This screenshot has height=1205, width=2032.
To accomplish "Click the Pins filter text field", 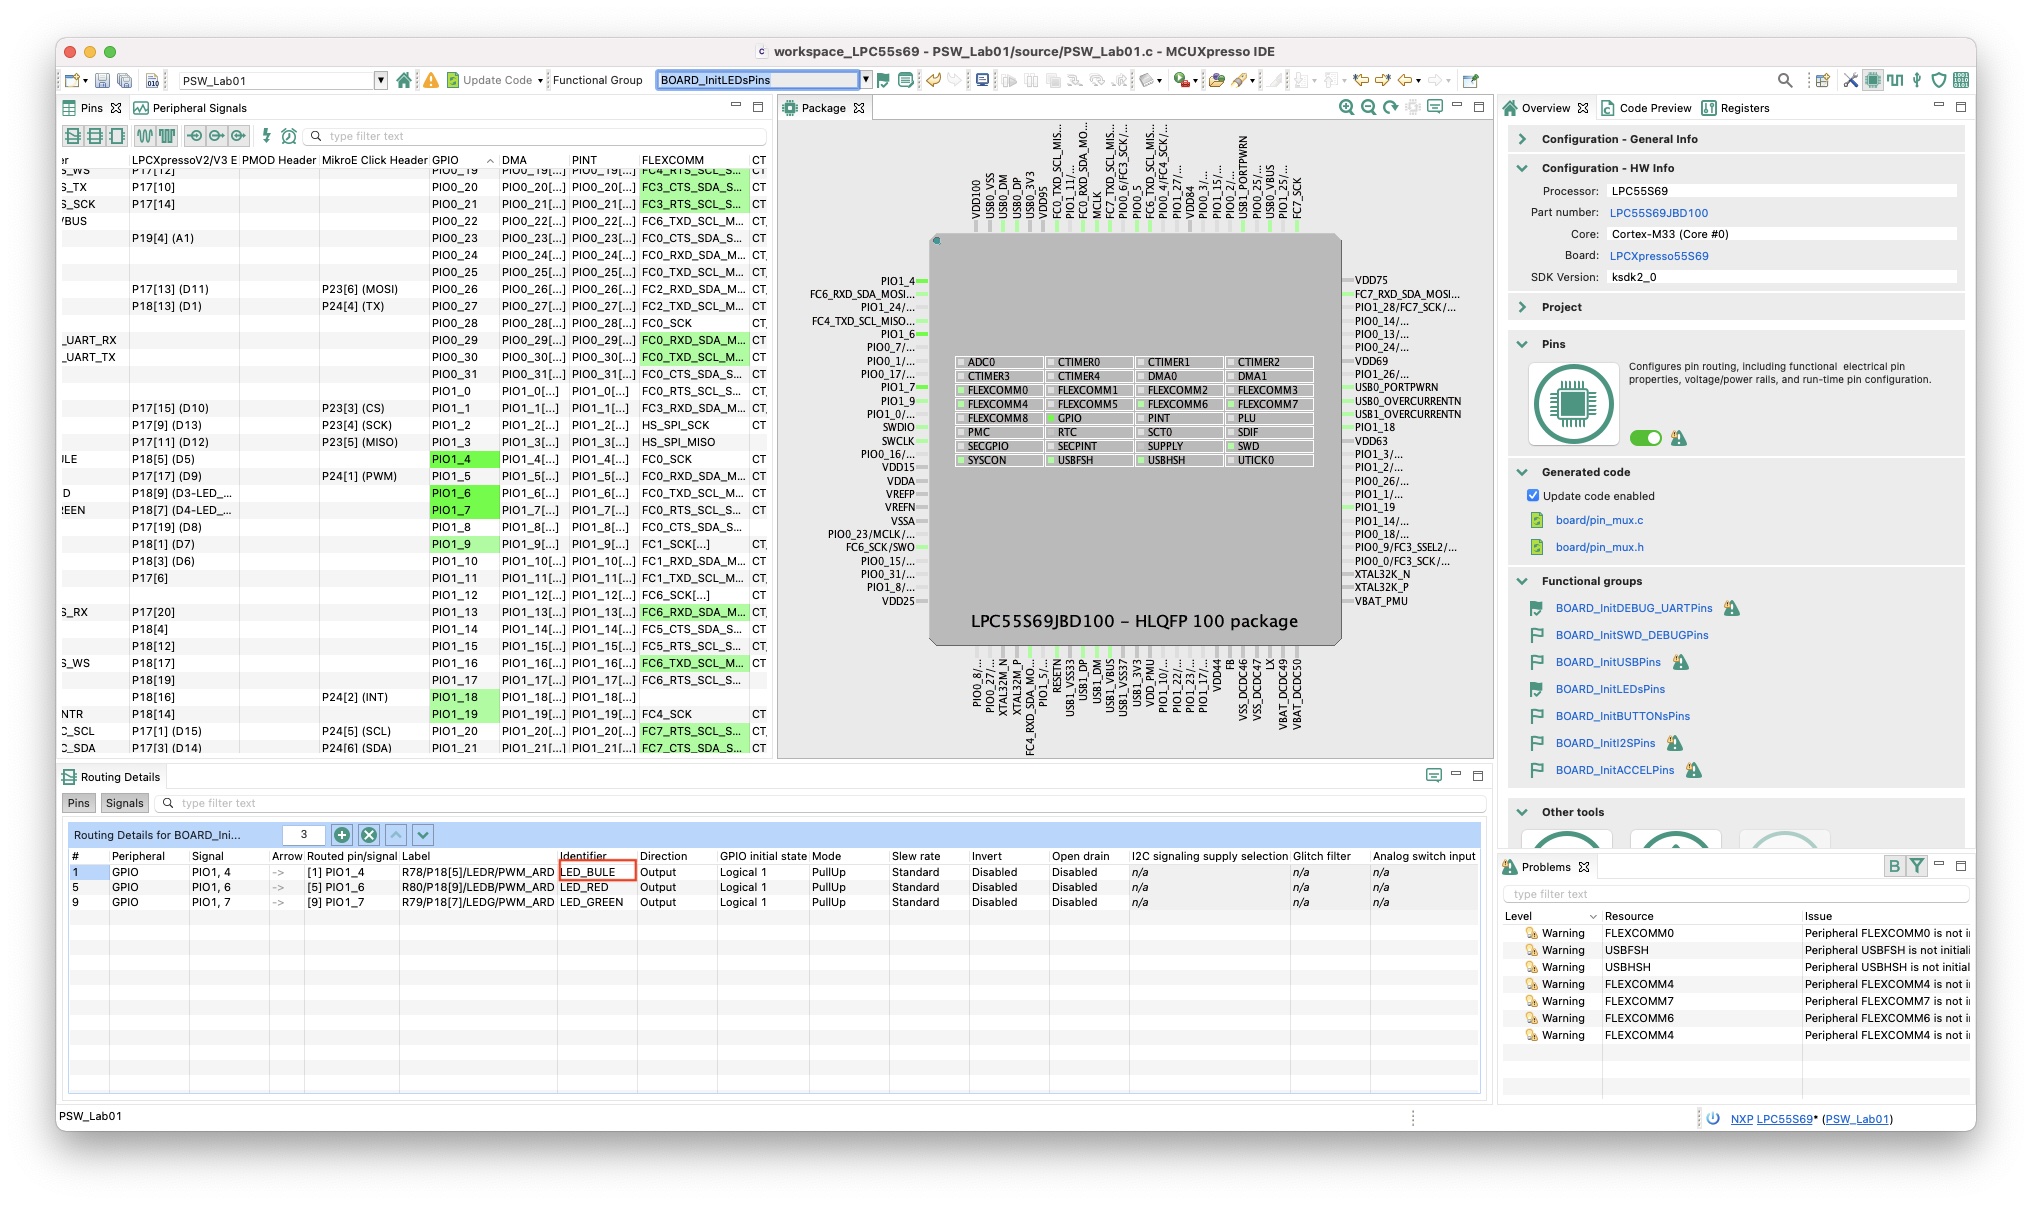I will [540, 136].
